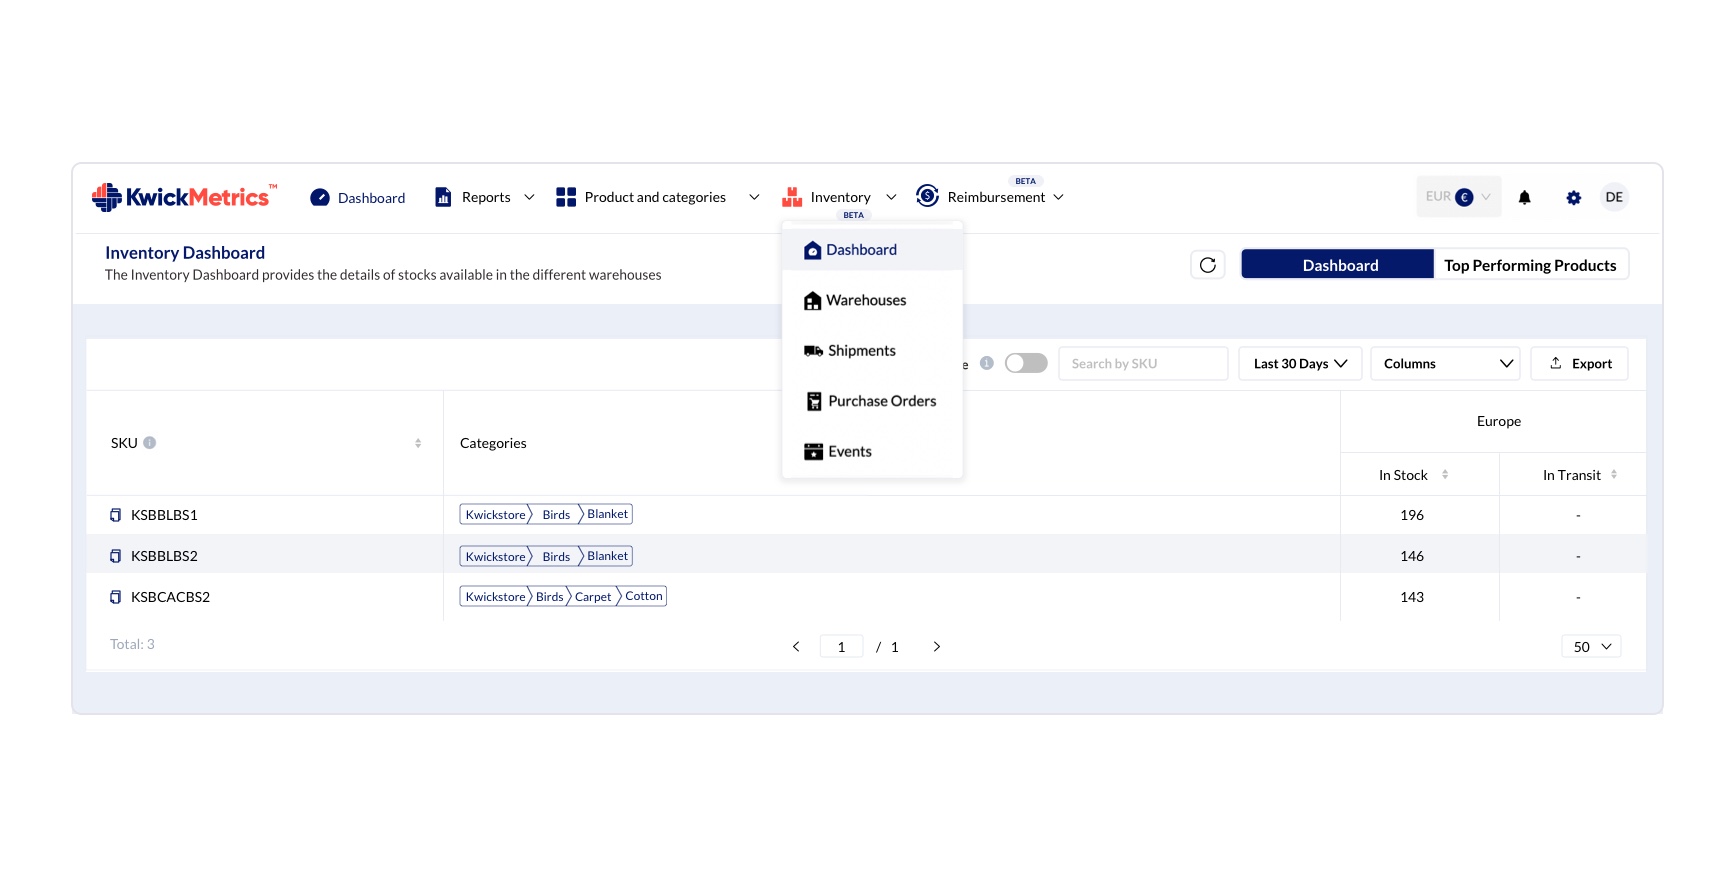The width and height of the screenshot is (1734, 876).
Task: Click Reimbursement in top navigation
Action: [996, 197]
